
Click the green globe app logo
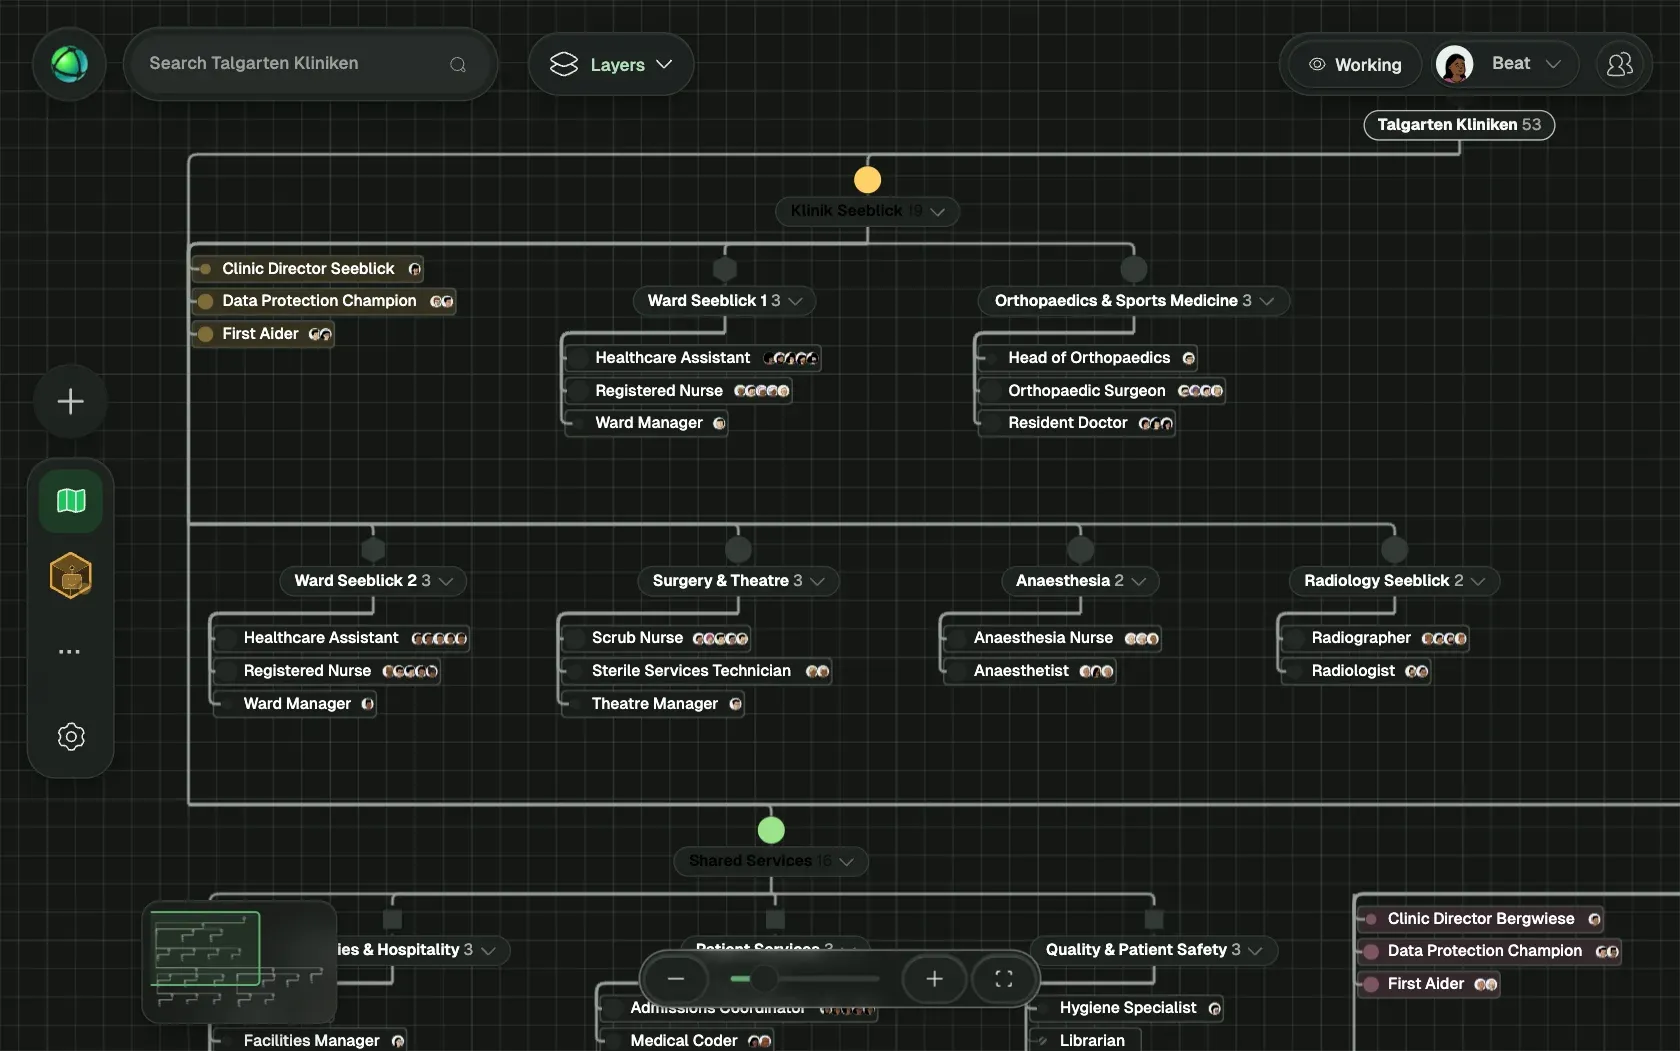(70, 64)
